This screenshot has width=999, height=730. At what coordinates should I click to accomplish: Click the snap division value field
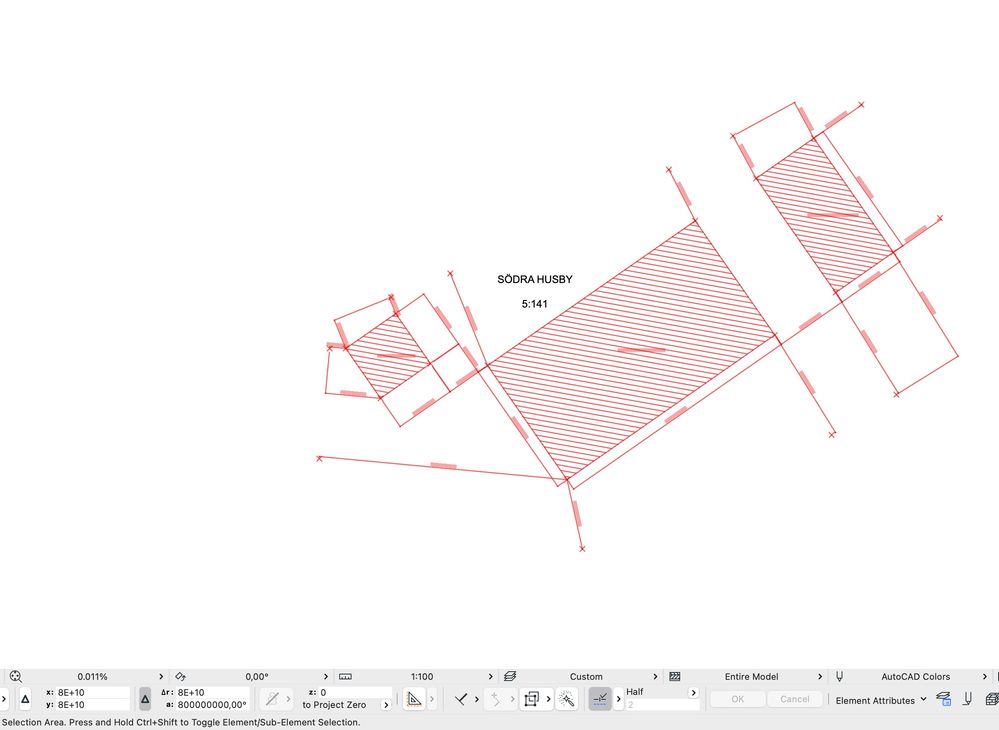pyautogui.click(x=662, y=705)
